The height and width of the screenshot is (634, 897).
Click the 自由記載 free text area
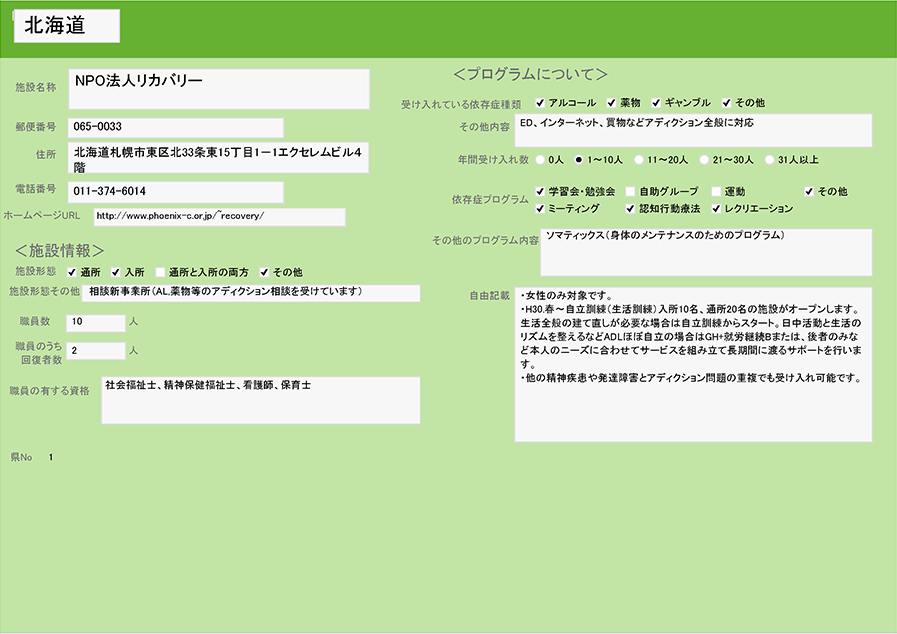[693, 365]
